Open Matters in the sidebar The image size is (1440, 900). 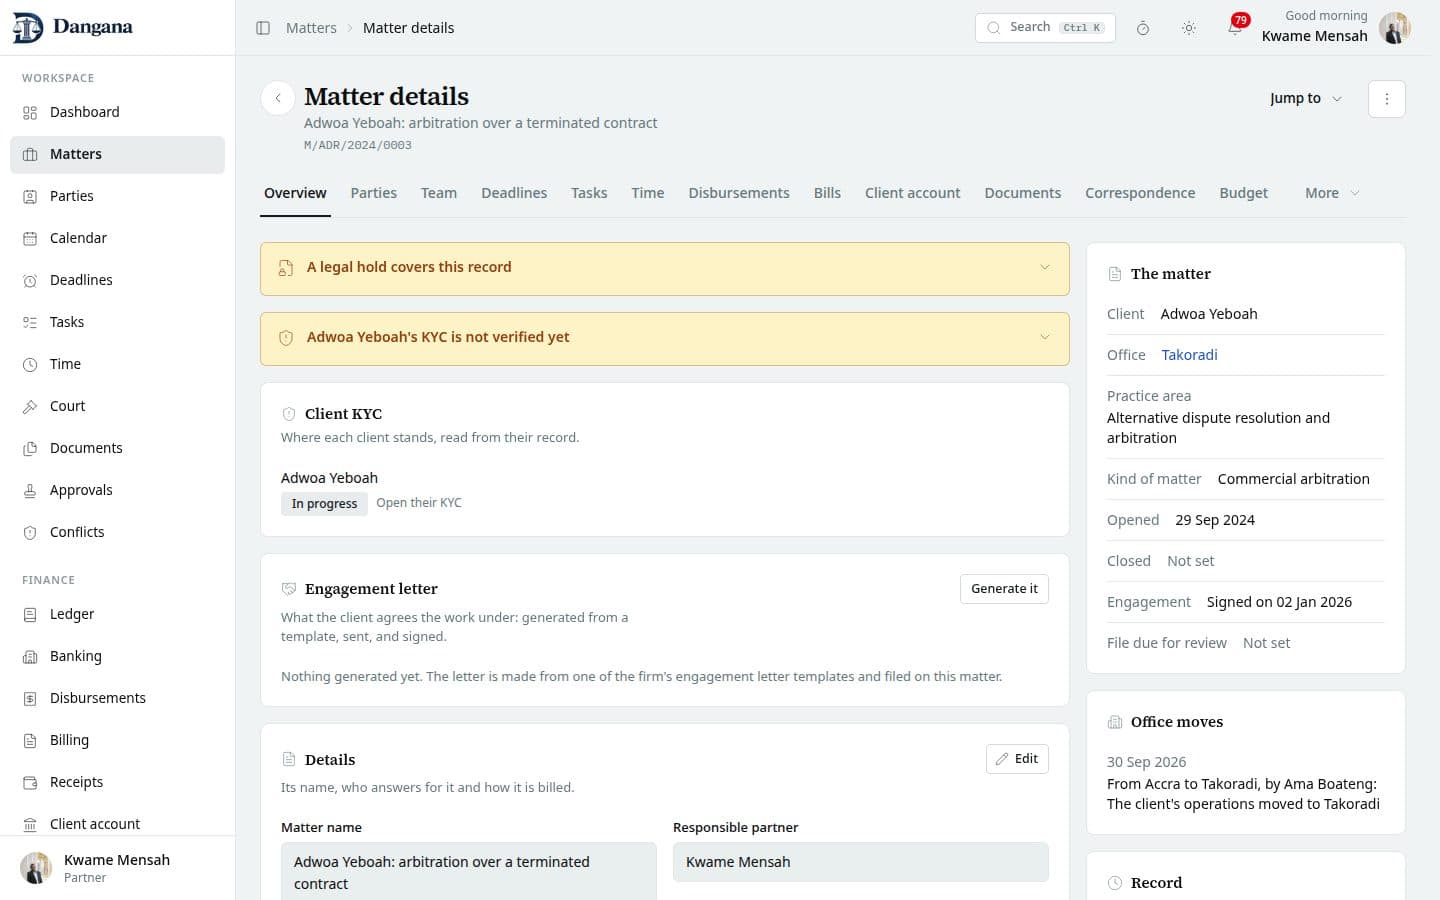coord(117,154)
